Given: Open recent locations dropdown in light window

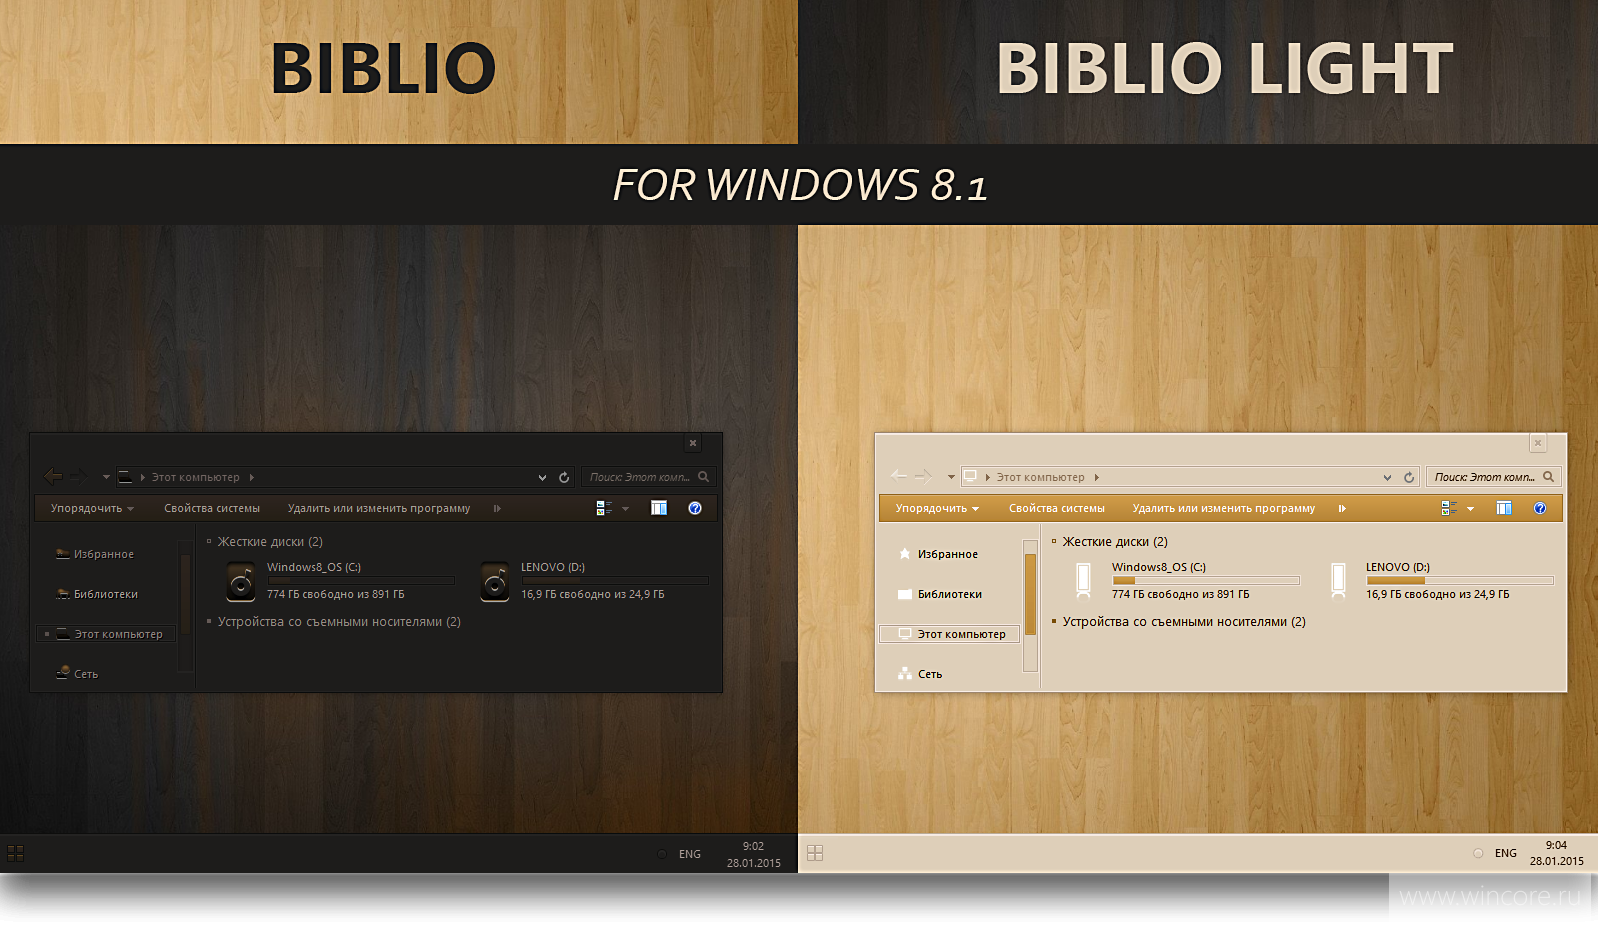Looking at the screenshot, I should (x=951, y=477).
